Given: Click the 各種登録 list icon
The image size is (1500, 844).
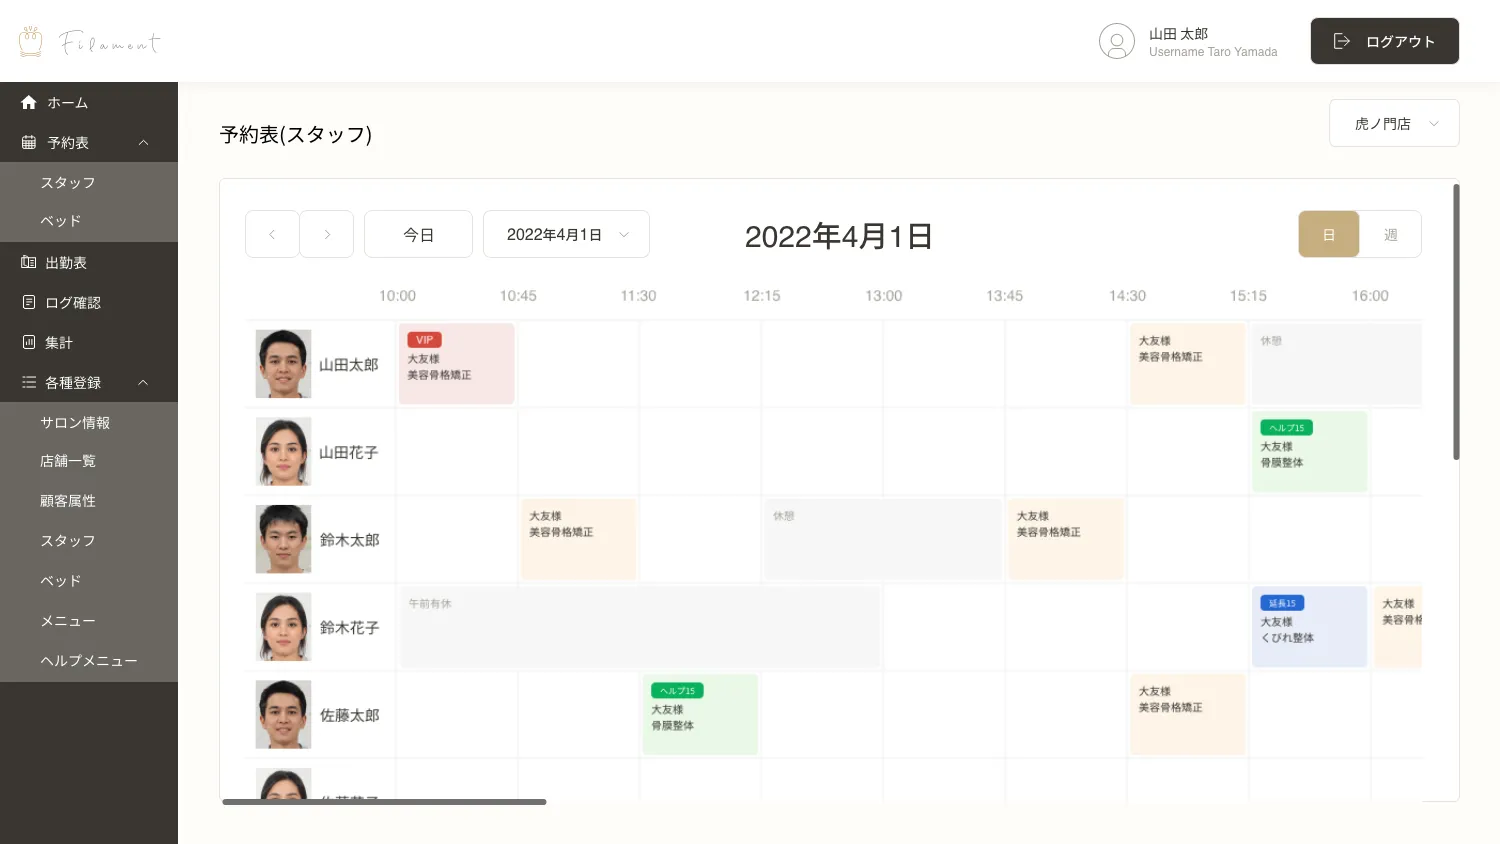Looking at the screenshot, I should tap(29, 382).
